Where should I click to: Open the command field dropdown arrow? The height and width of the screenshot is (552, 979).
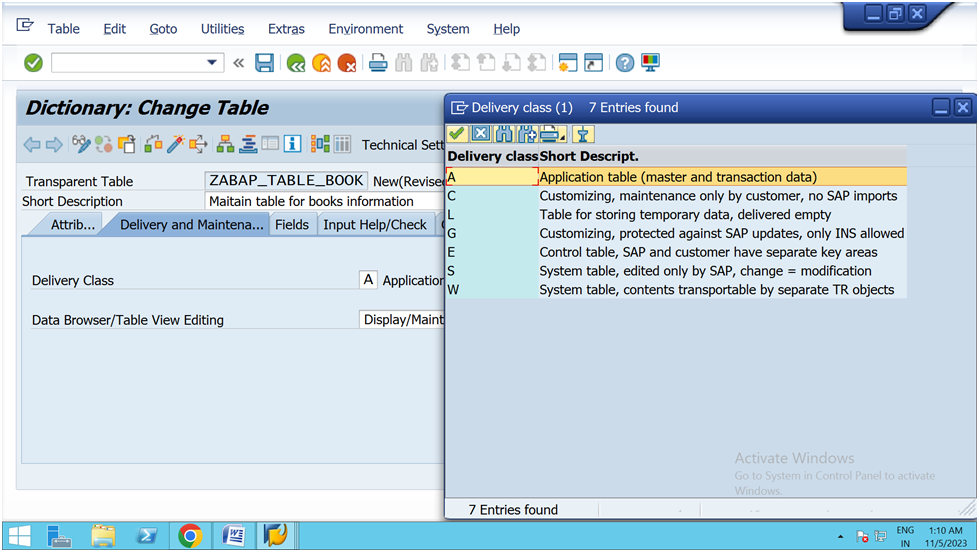[212, 62]
